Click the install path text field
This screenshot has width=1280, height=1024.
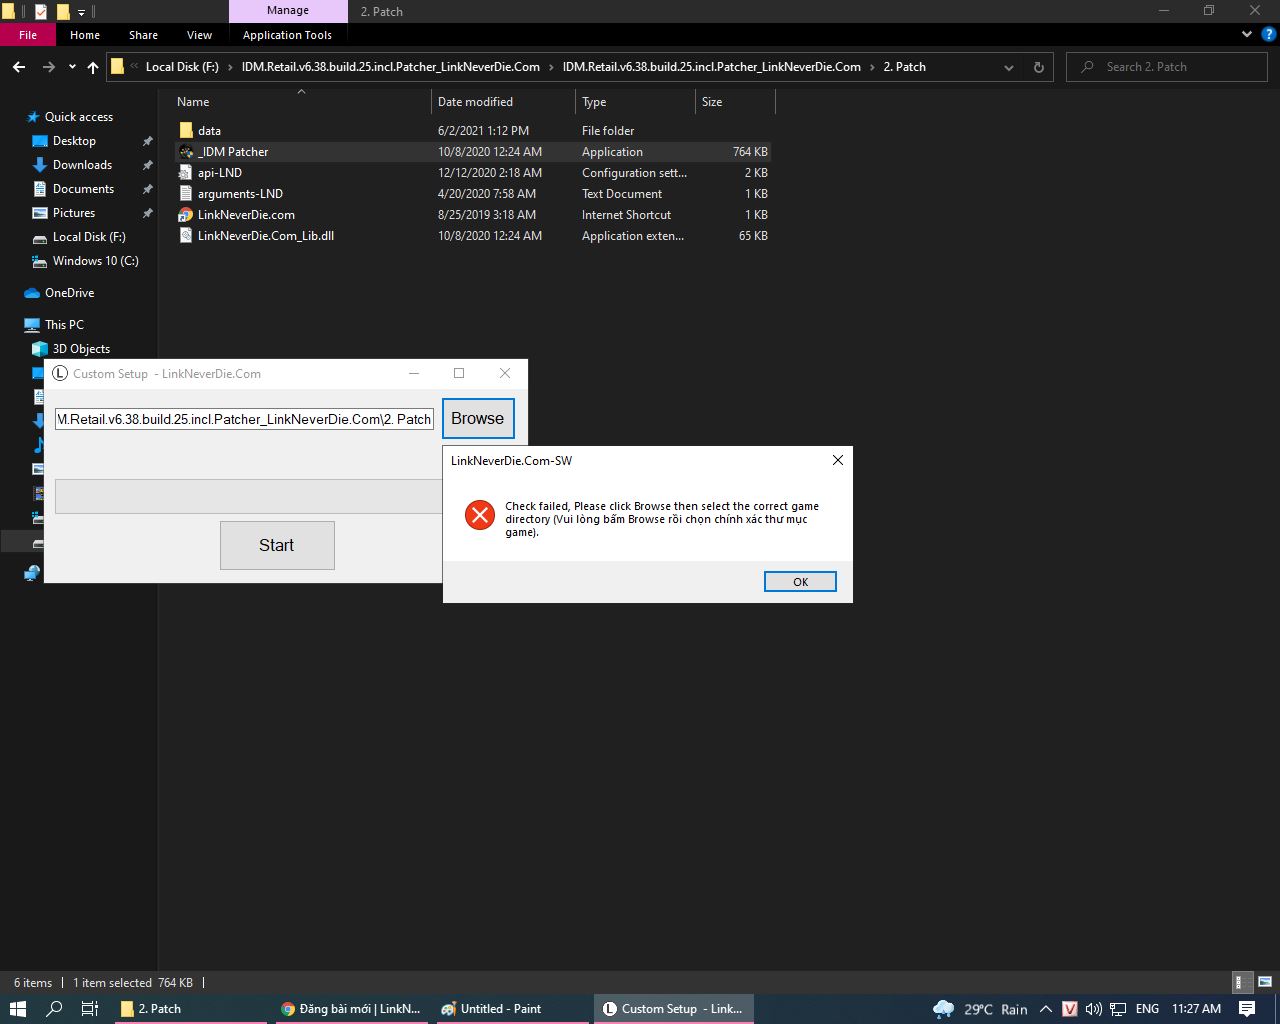[245, 419]
